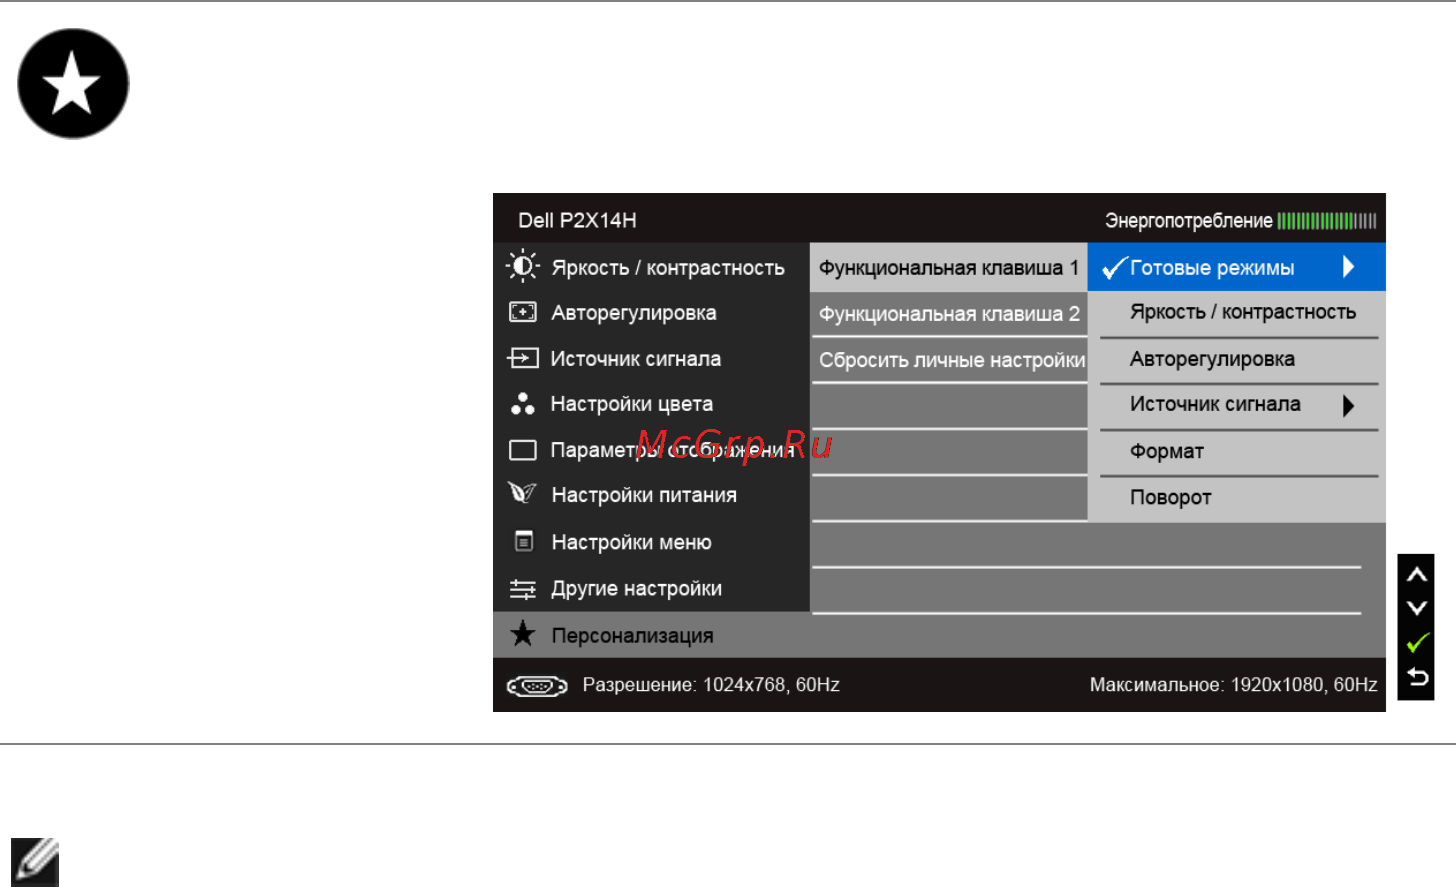Image resolution: width=1456 pixels, height=887 pixels.
Task: Open Яркость / контрастность in the left menu
Action: tap(651, 267)
